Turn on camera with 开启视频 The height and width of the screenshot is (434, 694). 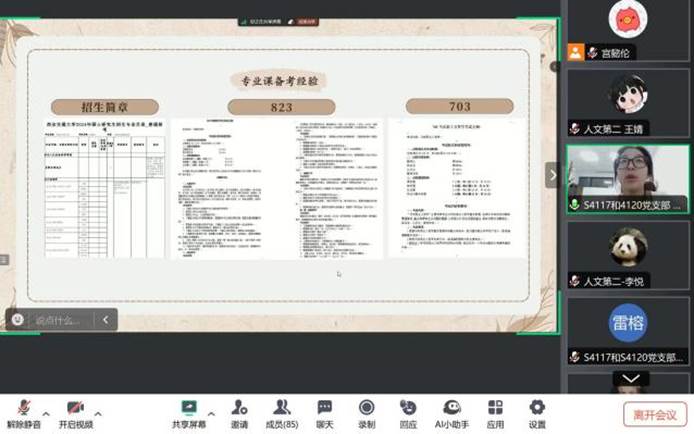coord(75,412)
